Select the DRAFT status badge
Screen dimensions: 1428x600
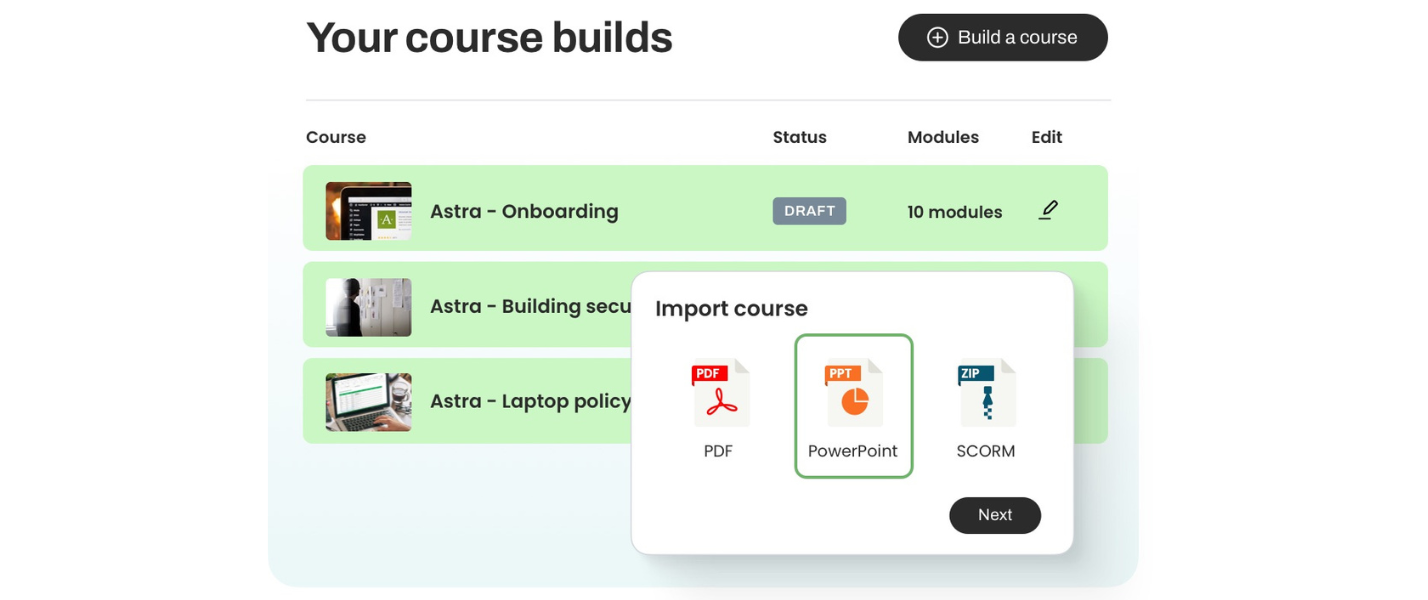click(x=809, y=211)
